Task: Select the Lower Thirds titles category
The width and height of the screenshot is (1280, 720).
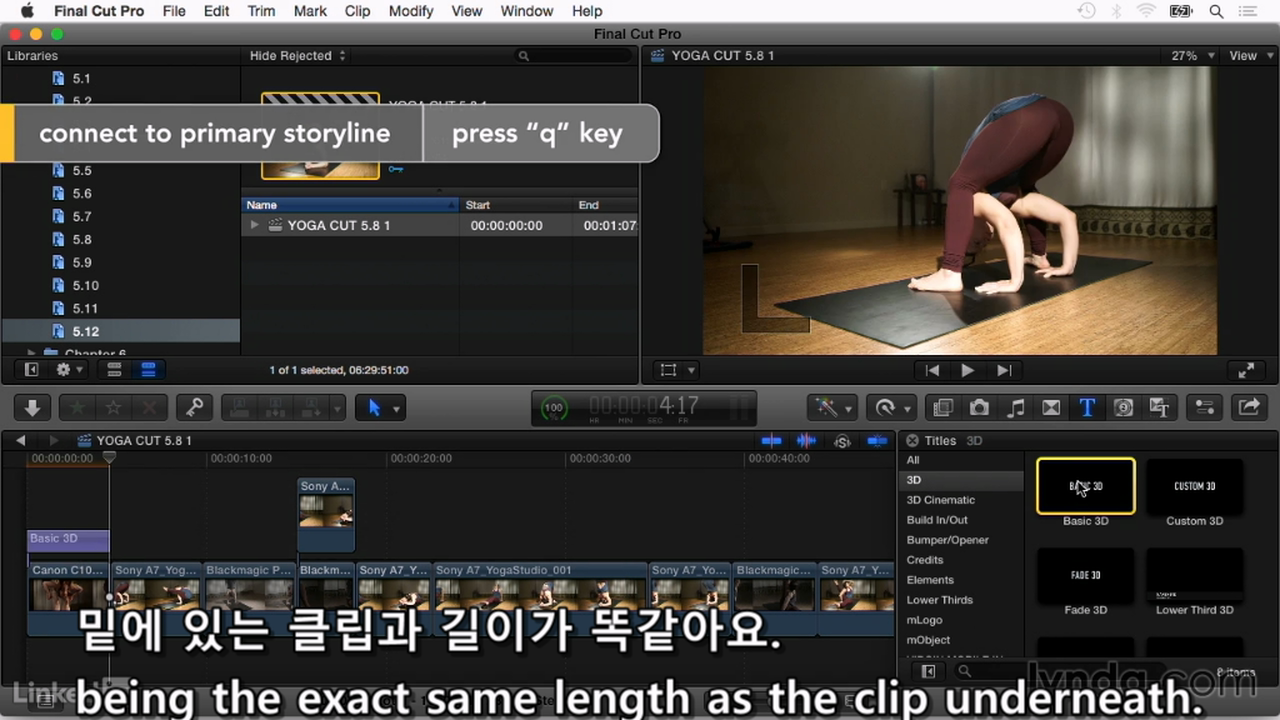Action: coord(939,600)
